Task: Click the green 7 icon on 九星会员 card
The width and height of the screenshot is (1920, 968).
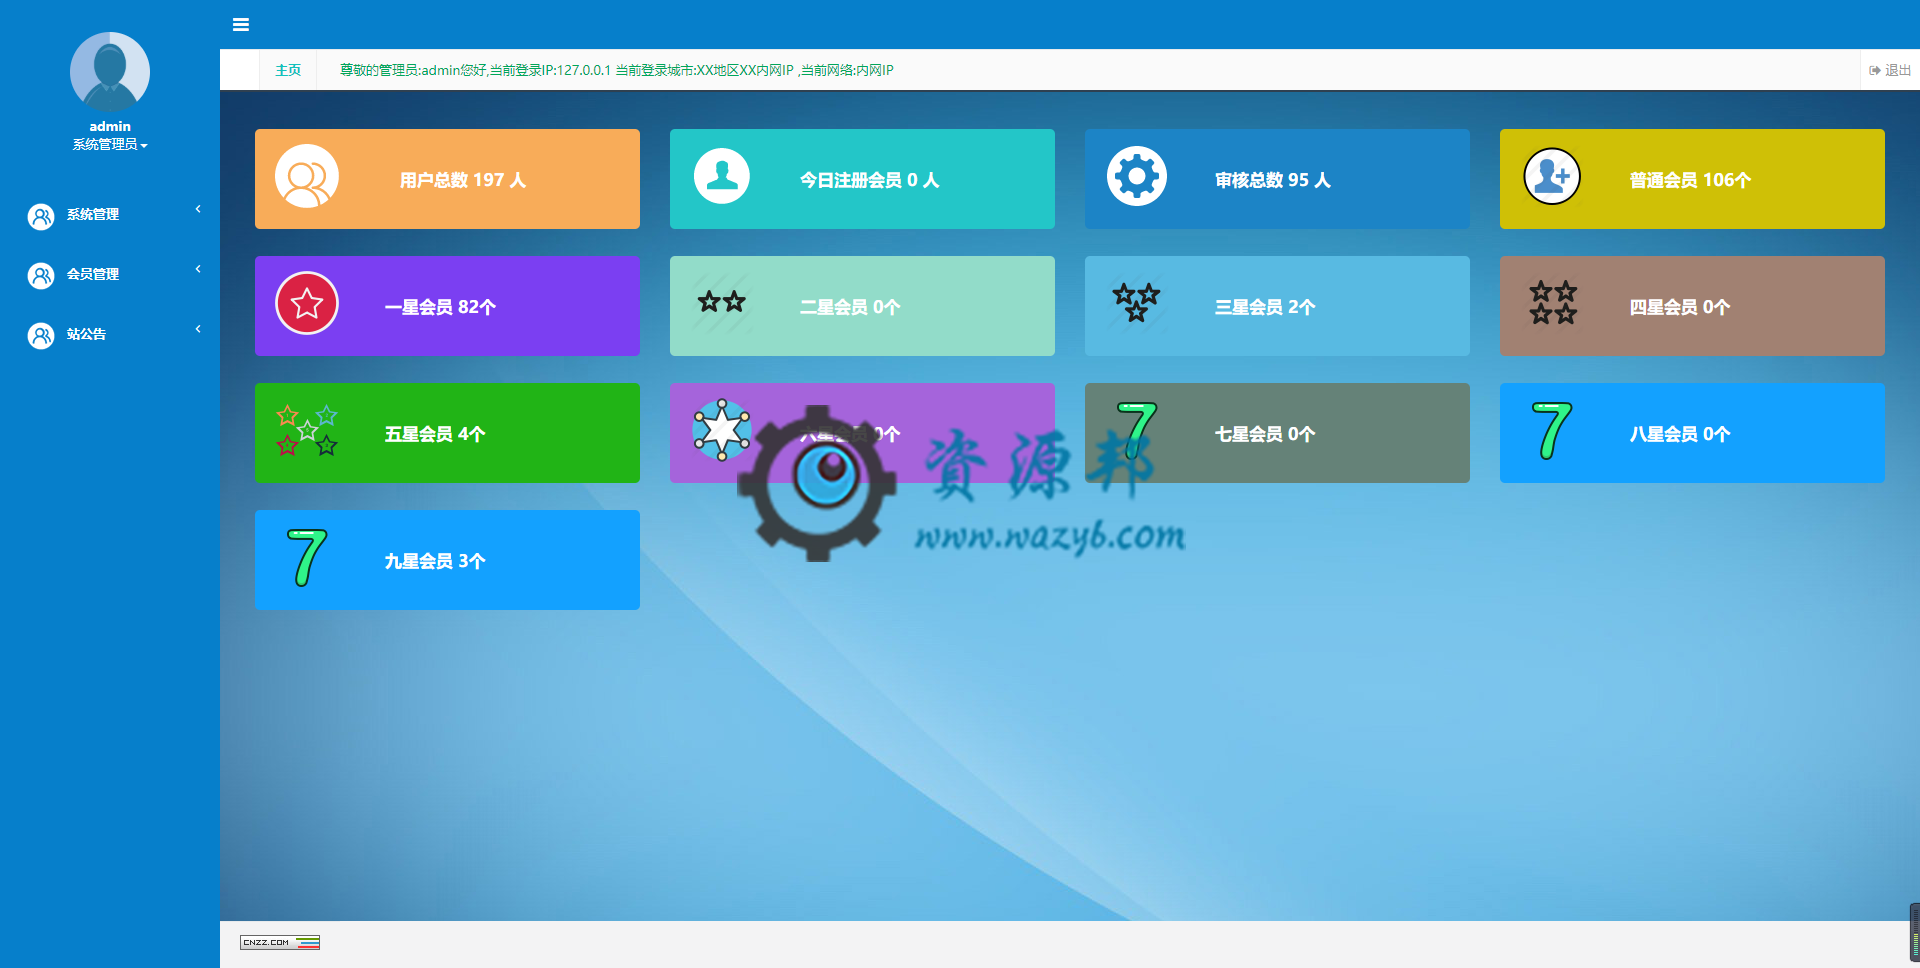Action: (x=307, y=557)
